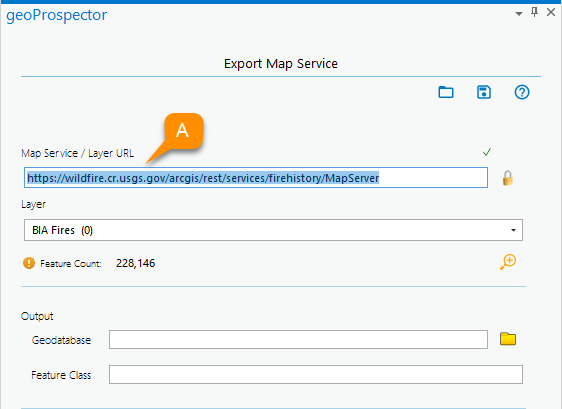The width and height of the screenshot is (562, 409).
Task: Click the 228,146 feature count value
Action: pos(135,263)
